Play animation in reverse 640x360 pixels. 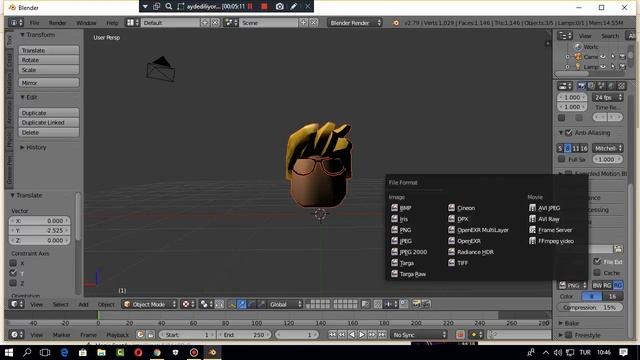pos(352,335)
